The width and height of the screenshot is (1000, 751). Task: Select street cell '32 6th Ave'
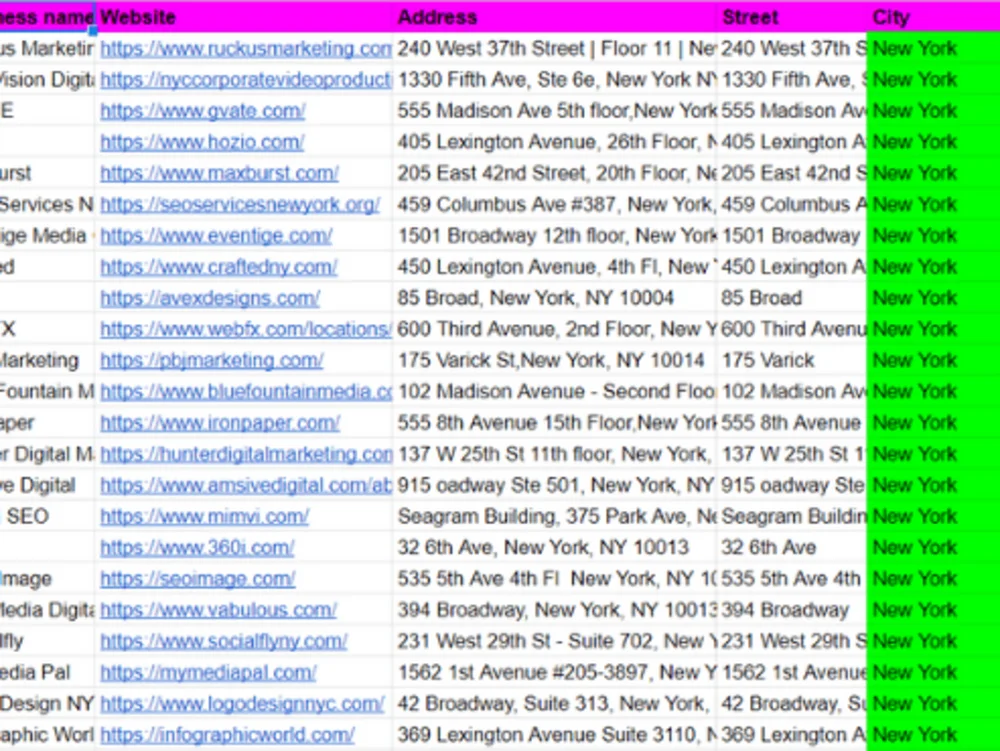pyautogui.click(x=791, y=548)
